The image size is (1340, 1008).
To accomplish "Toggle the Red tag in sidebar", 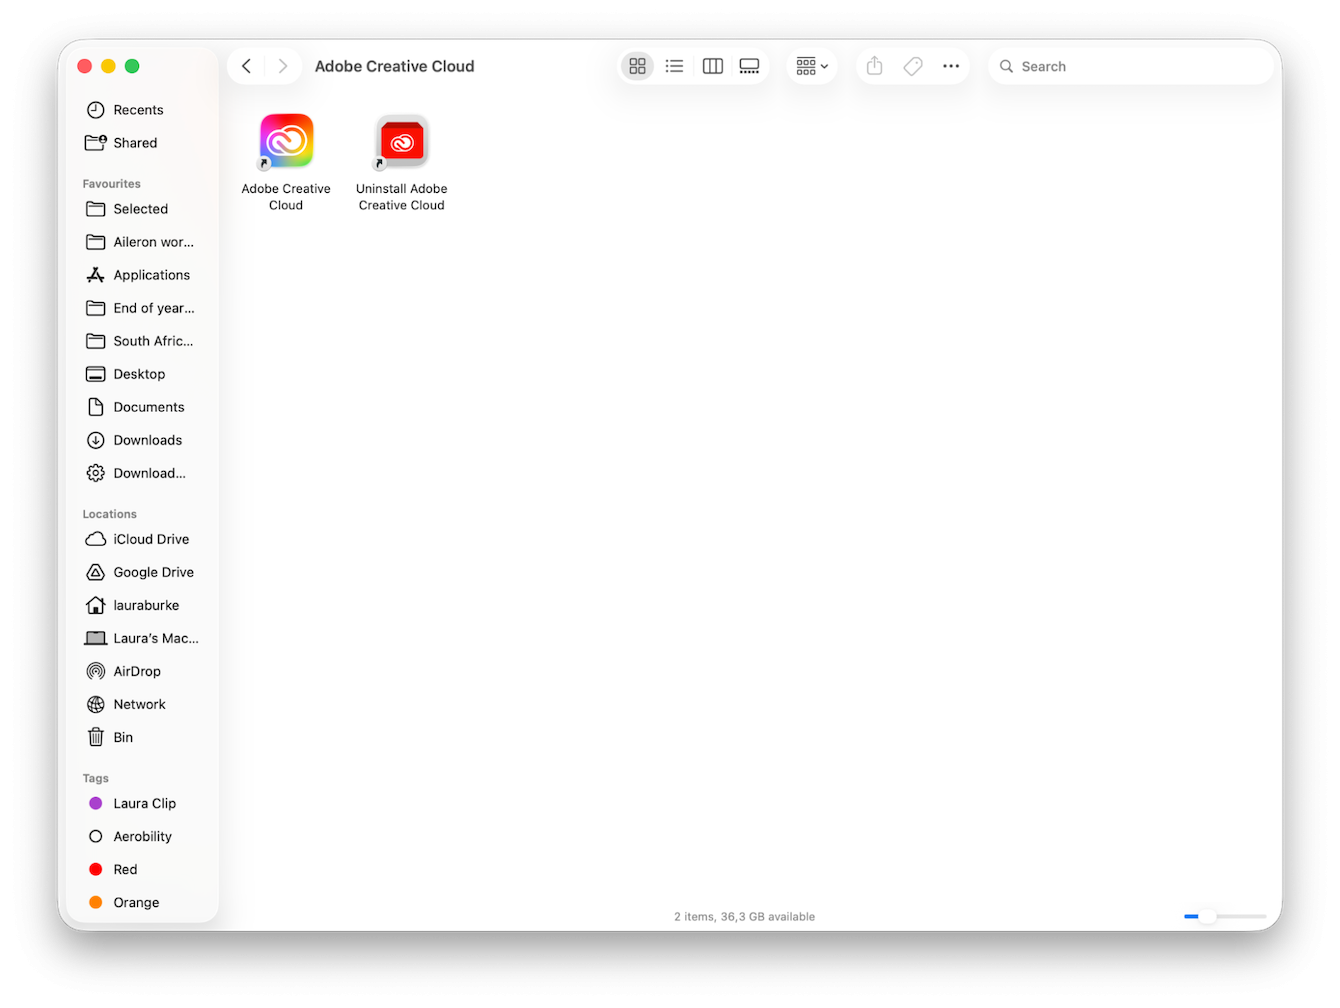I will (x=126, y=869).
